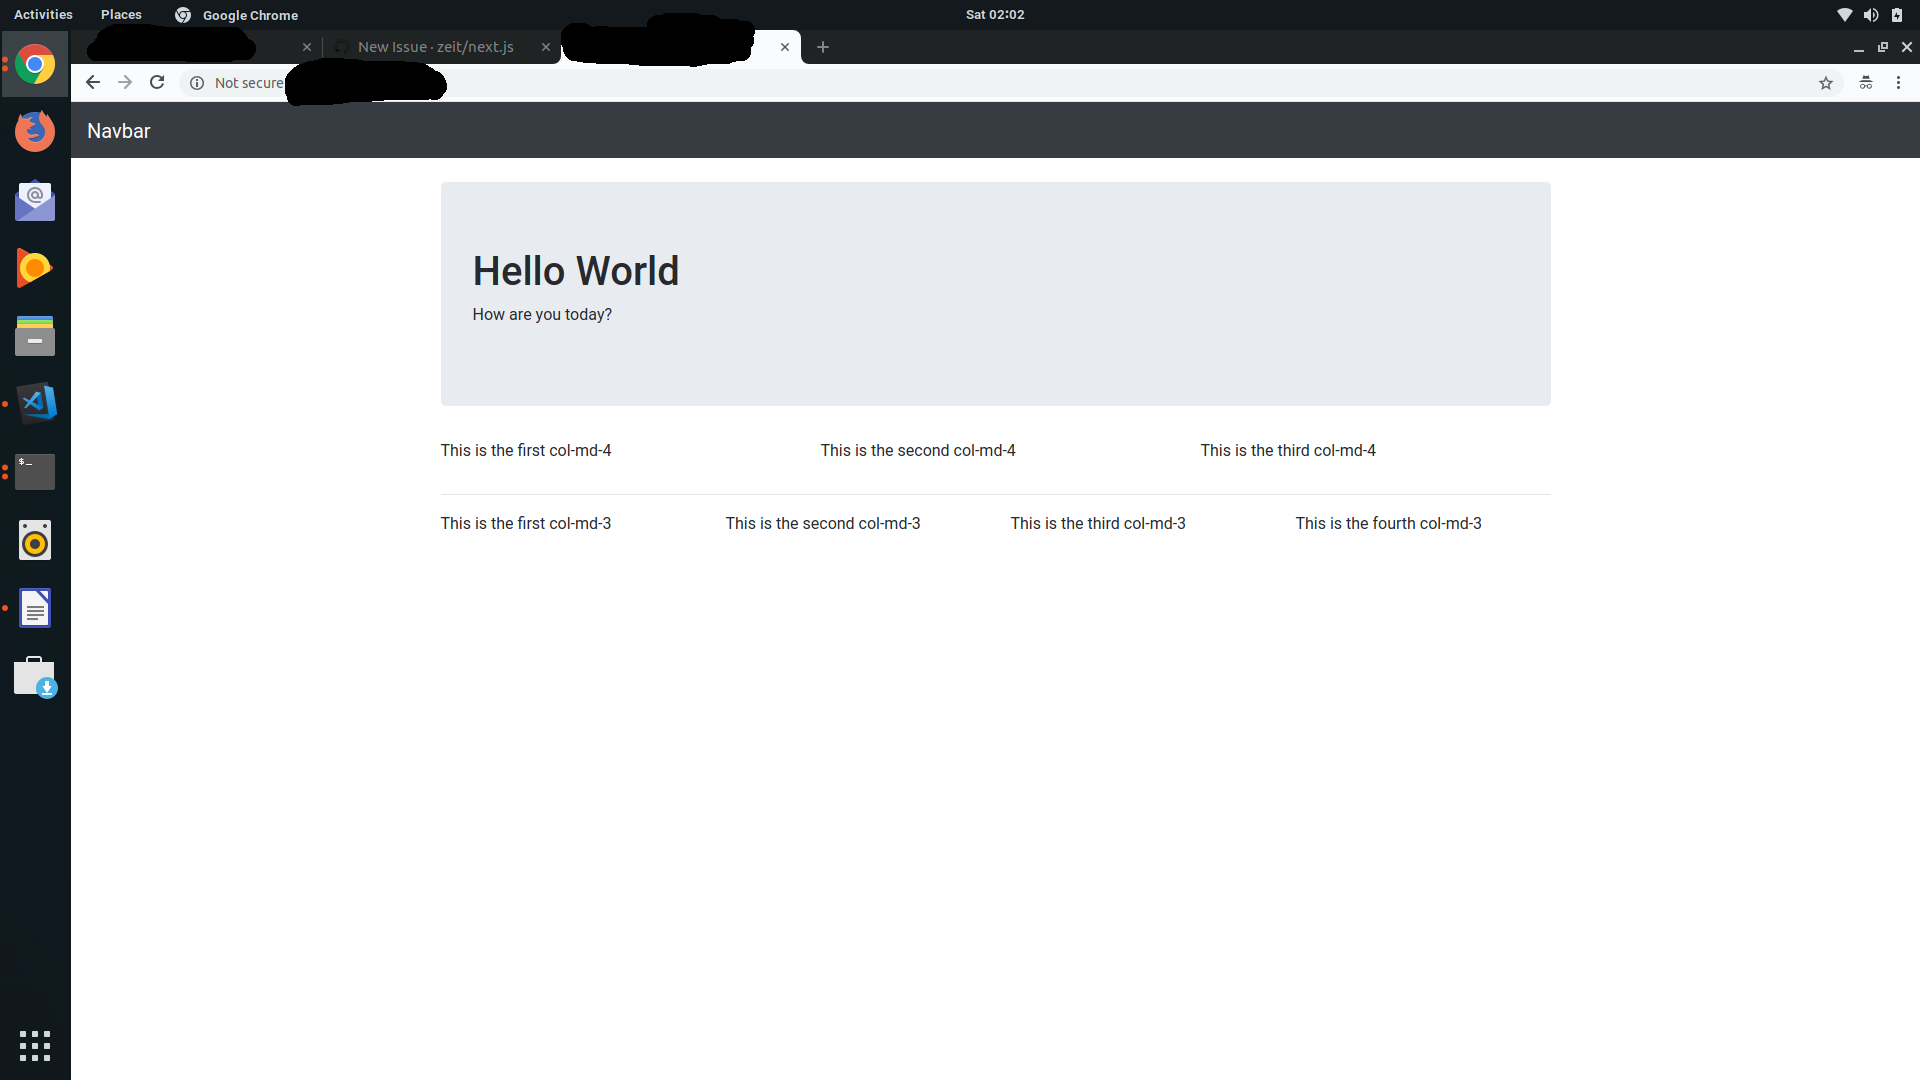Open the Files manager dock icon
1920x1080 pixels.
(35, 336)
